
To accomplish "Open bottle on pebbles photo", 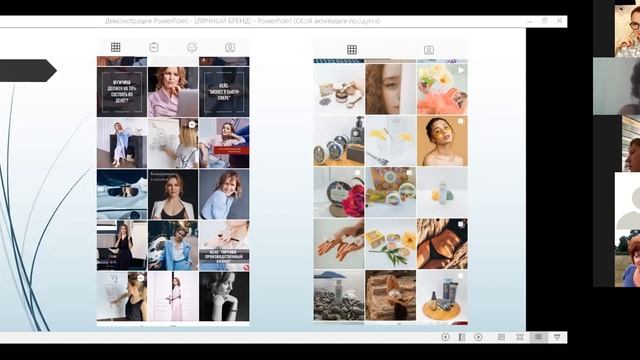I will point(339,295).
